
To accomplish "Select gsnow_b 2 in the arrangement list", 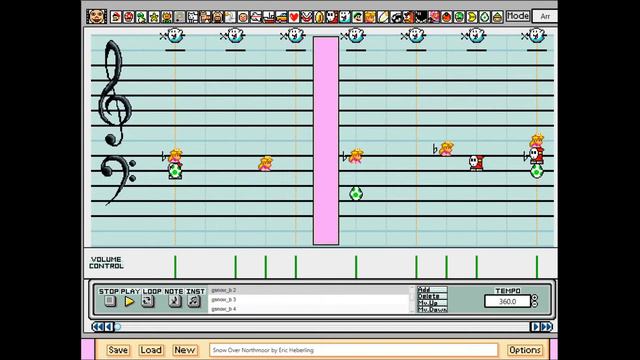I will tap(309, 290).
